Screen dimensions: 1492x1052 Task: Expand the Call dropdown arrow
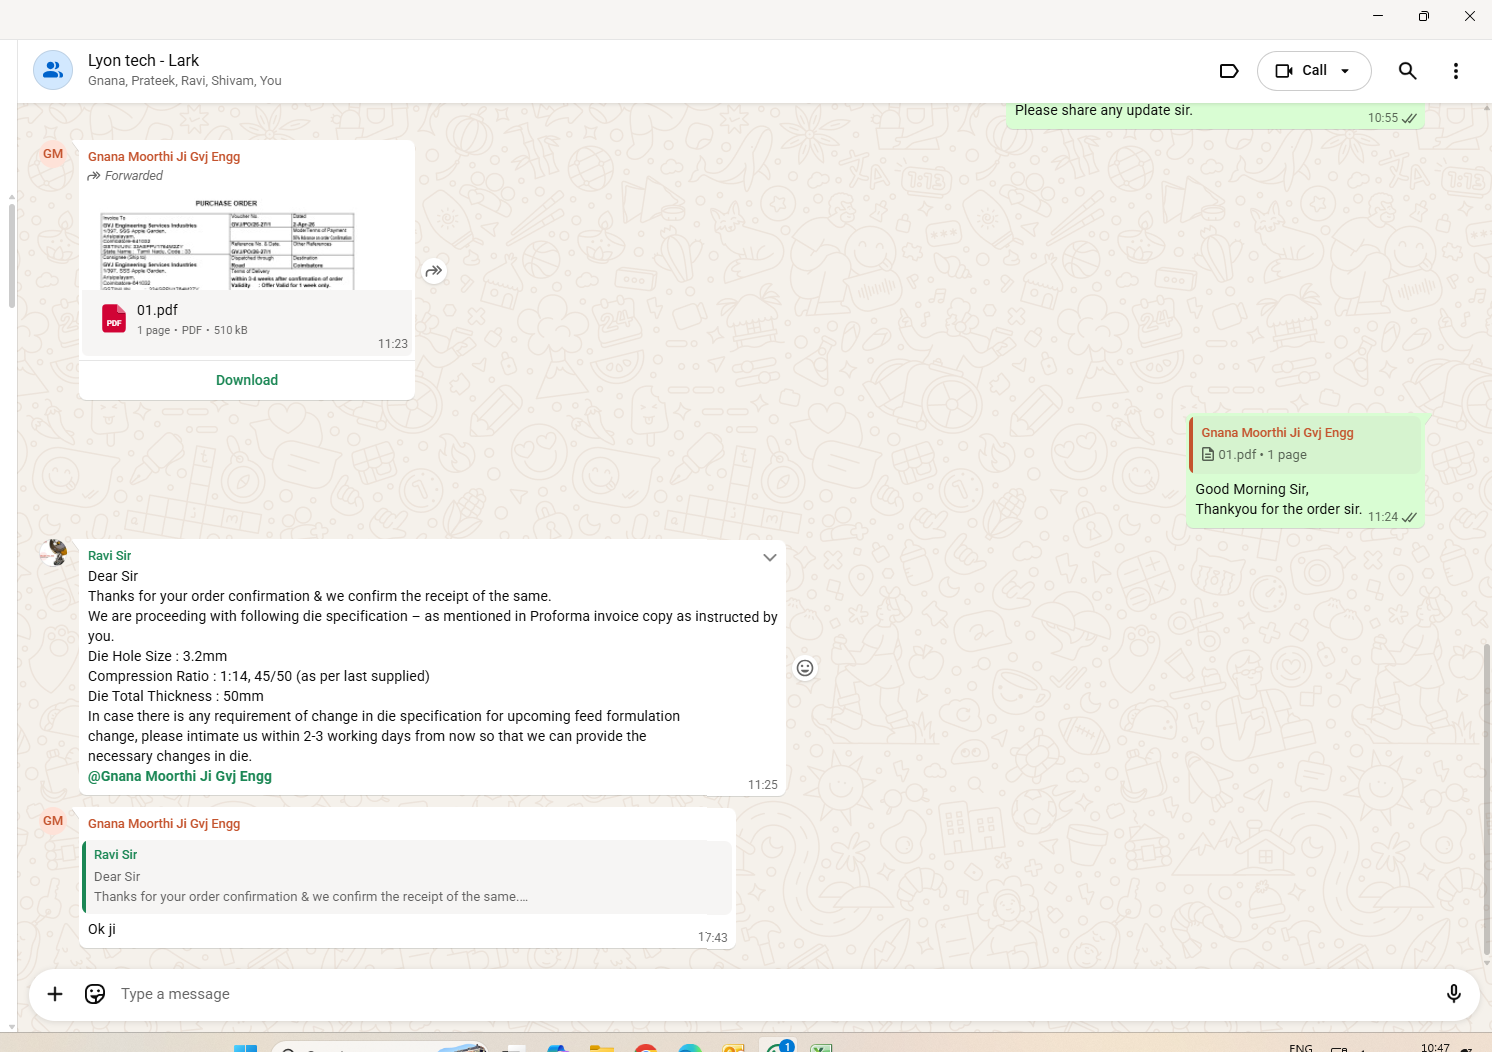pyautogui.click(x=1345, y=71)
